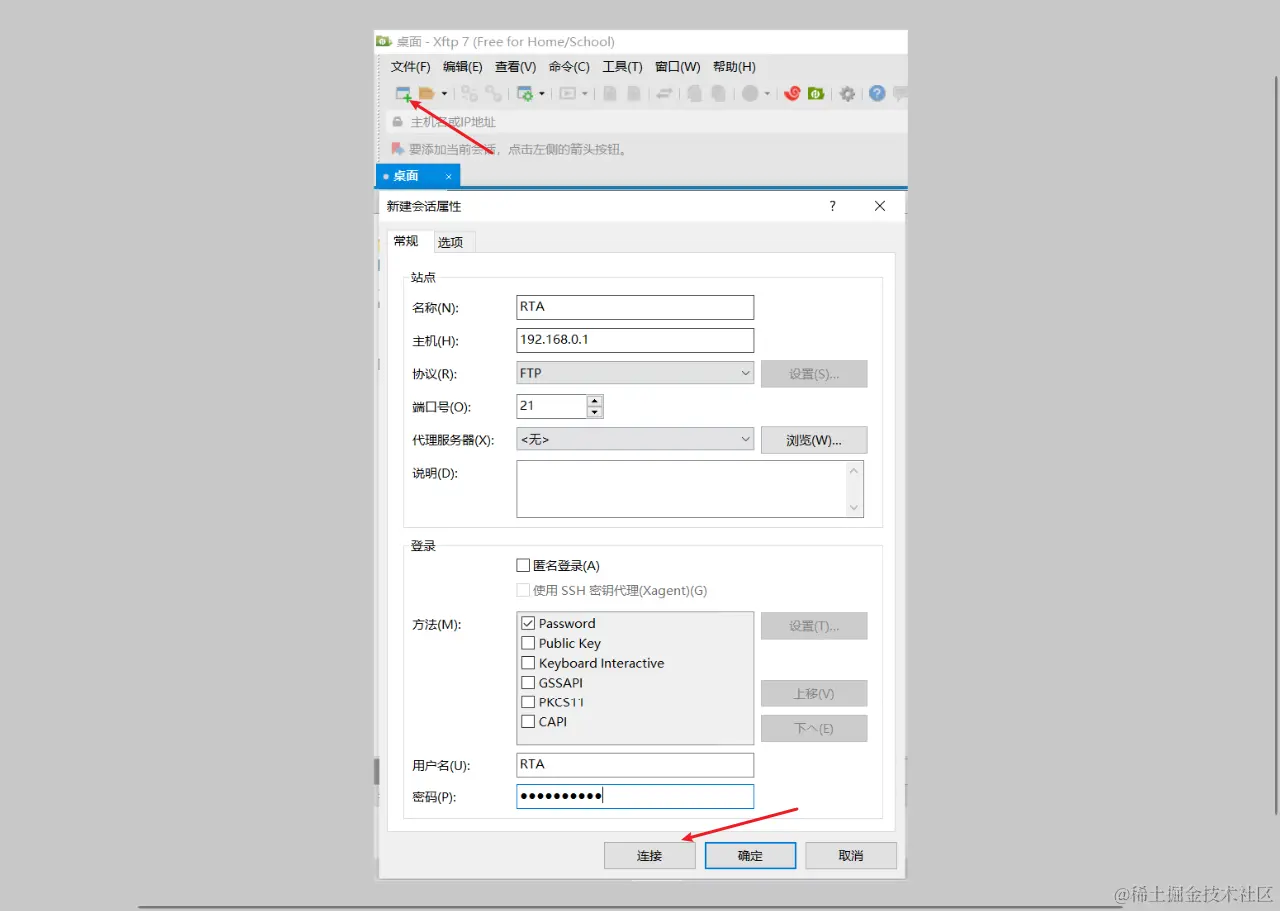The width and height of the screenshot is (1280, 911).
Task: Click the 名称(N) name field containing RTA
Action: click(x=635, y=307)
